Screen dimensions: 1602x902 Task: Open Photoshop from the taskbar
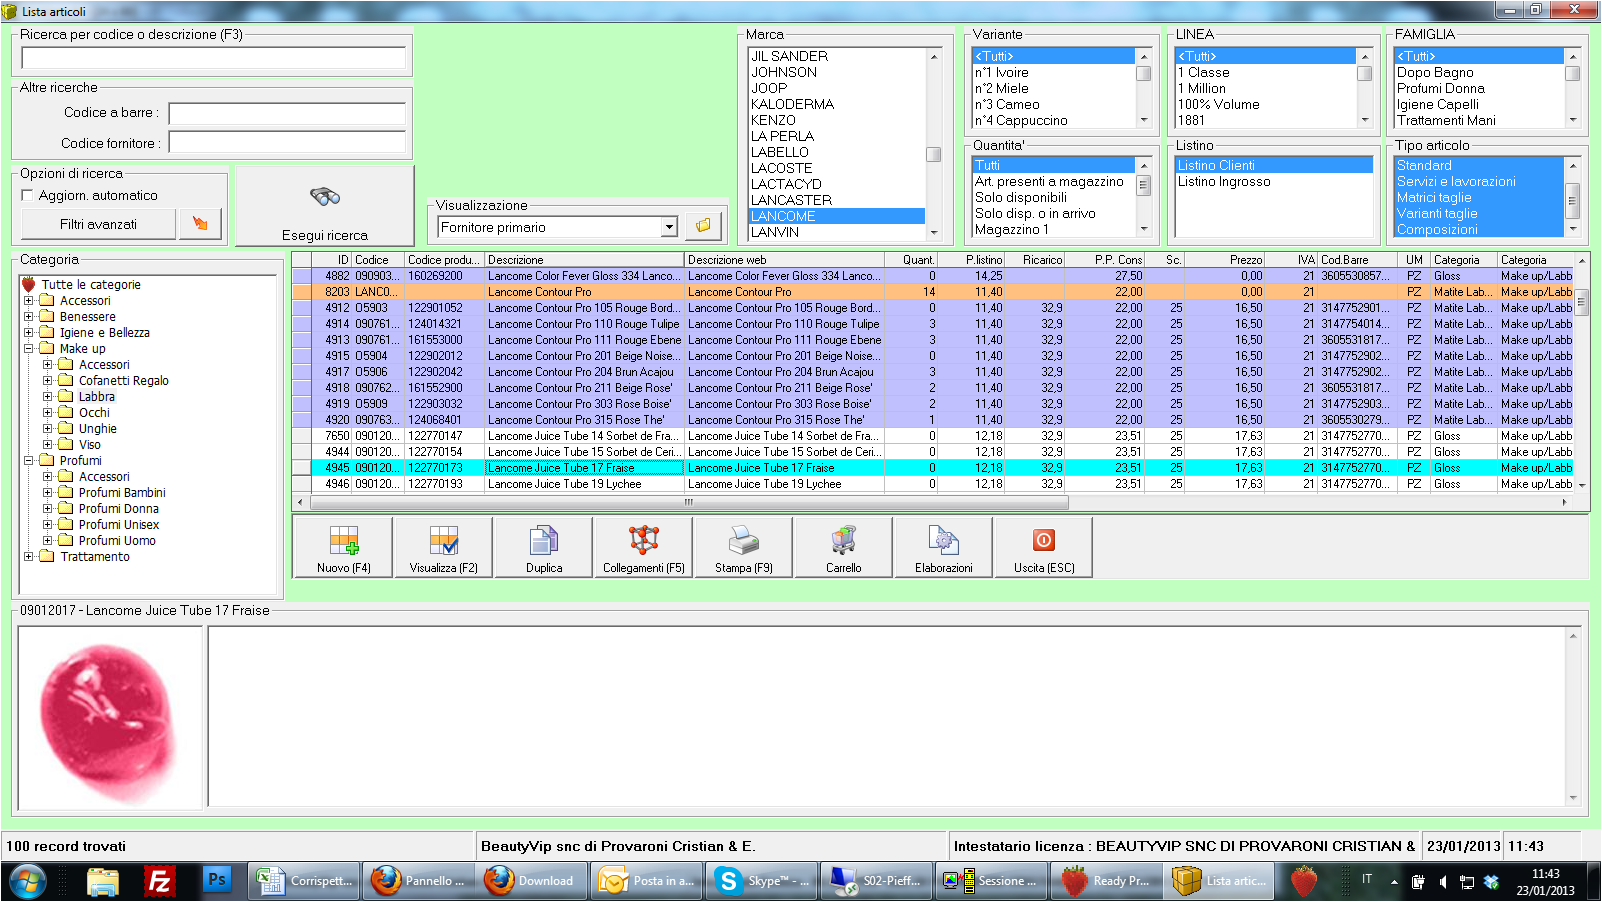coord(216,881)
